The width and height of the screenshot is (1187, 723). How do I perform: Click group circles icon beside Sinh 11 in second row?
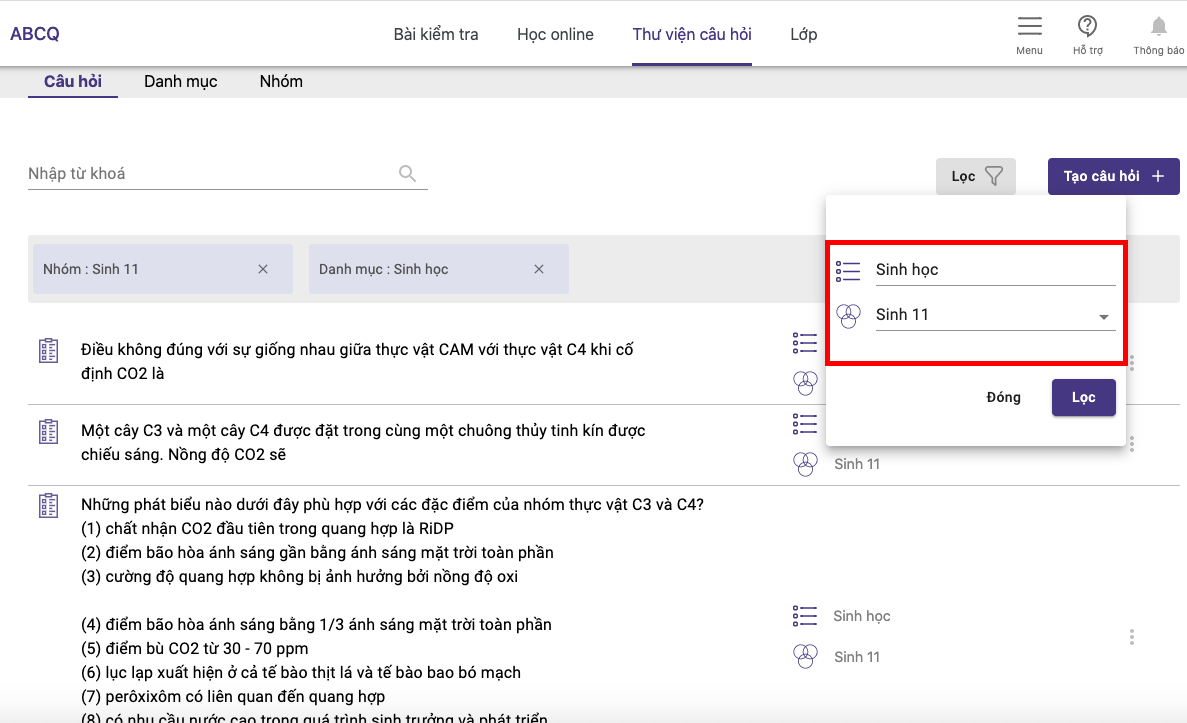[x=805, y=464]
